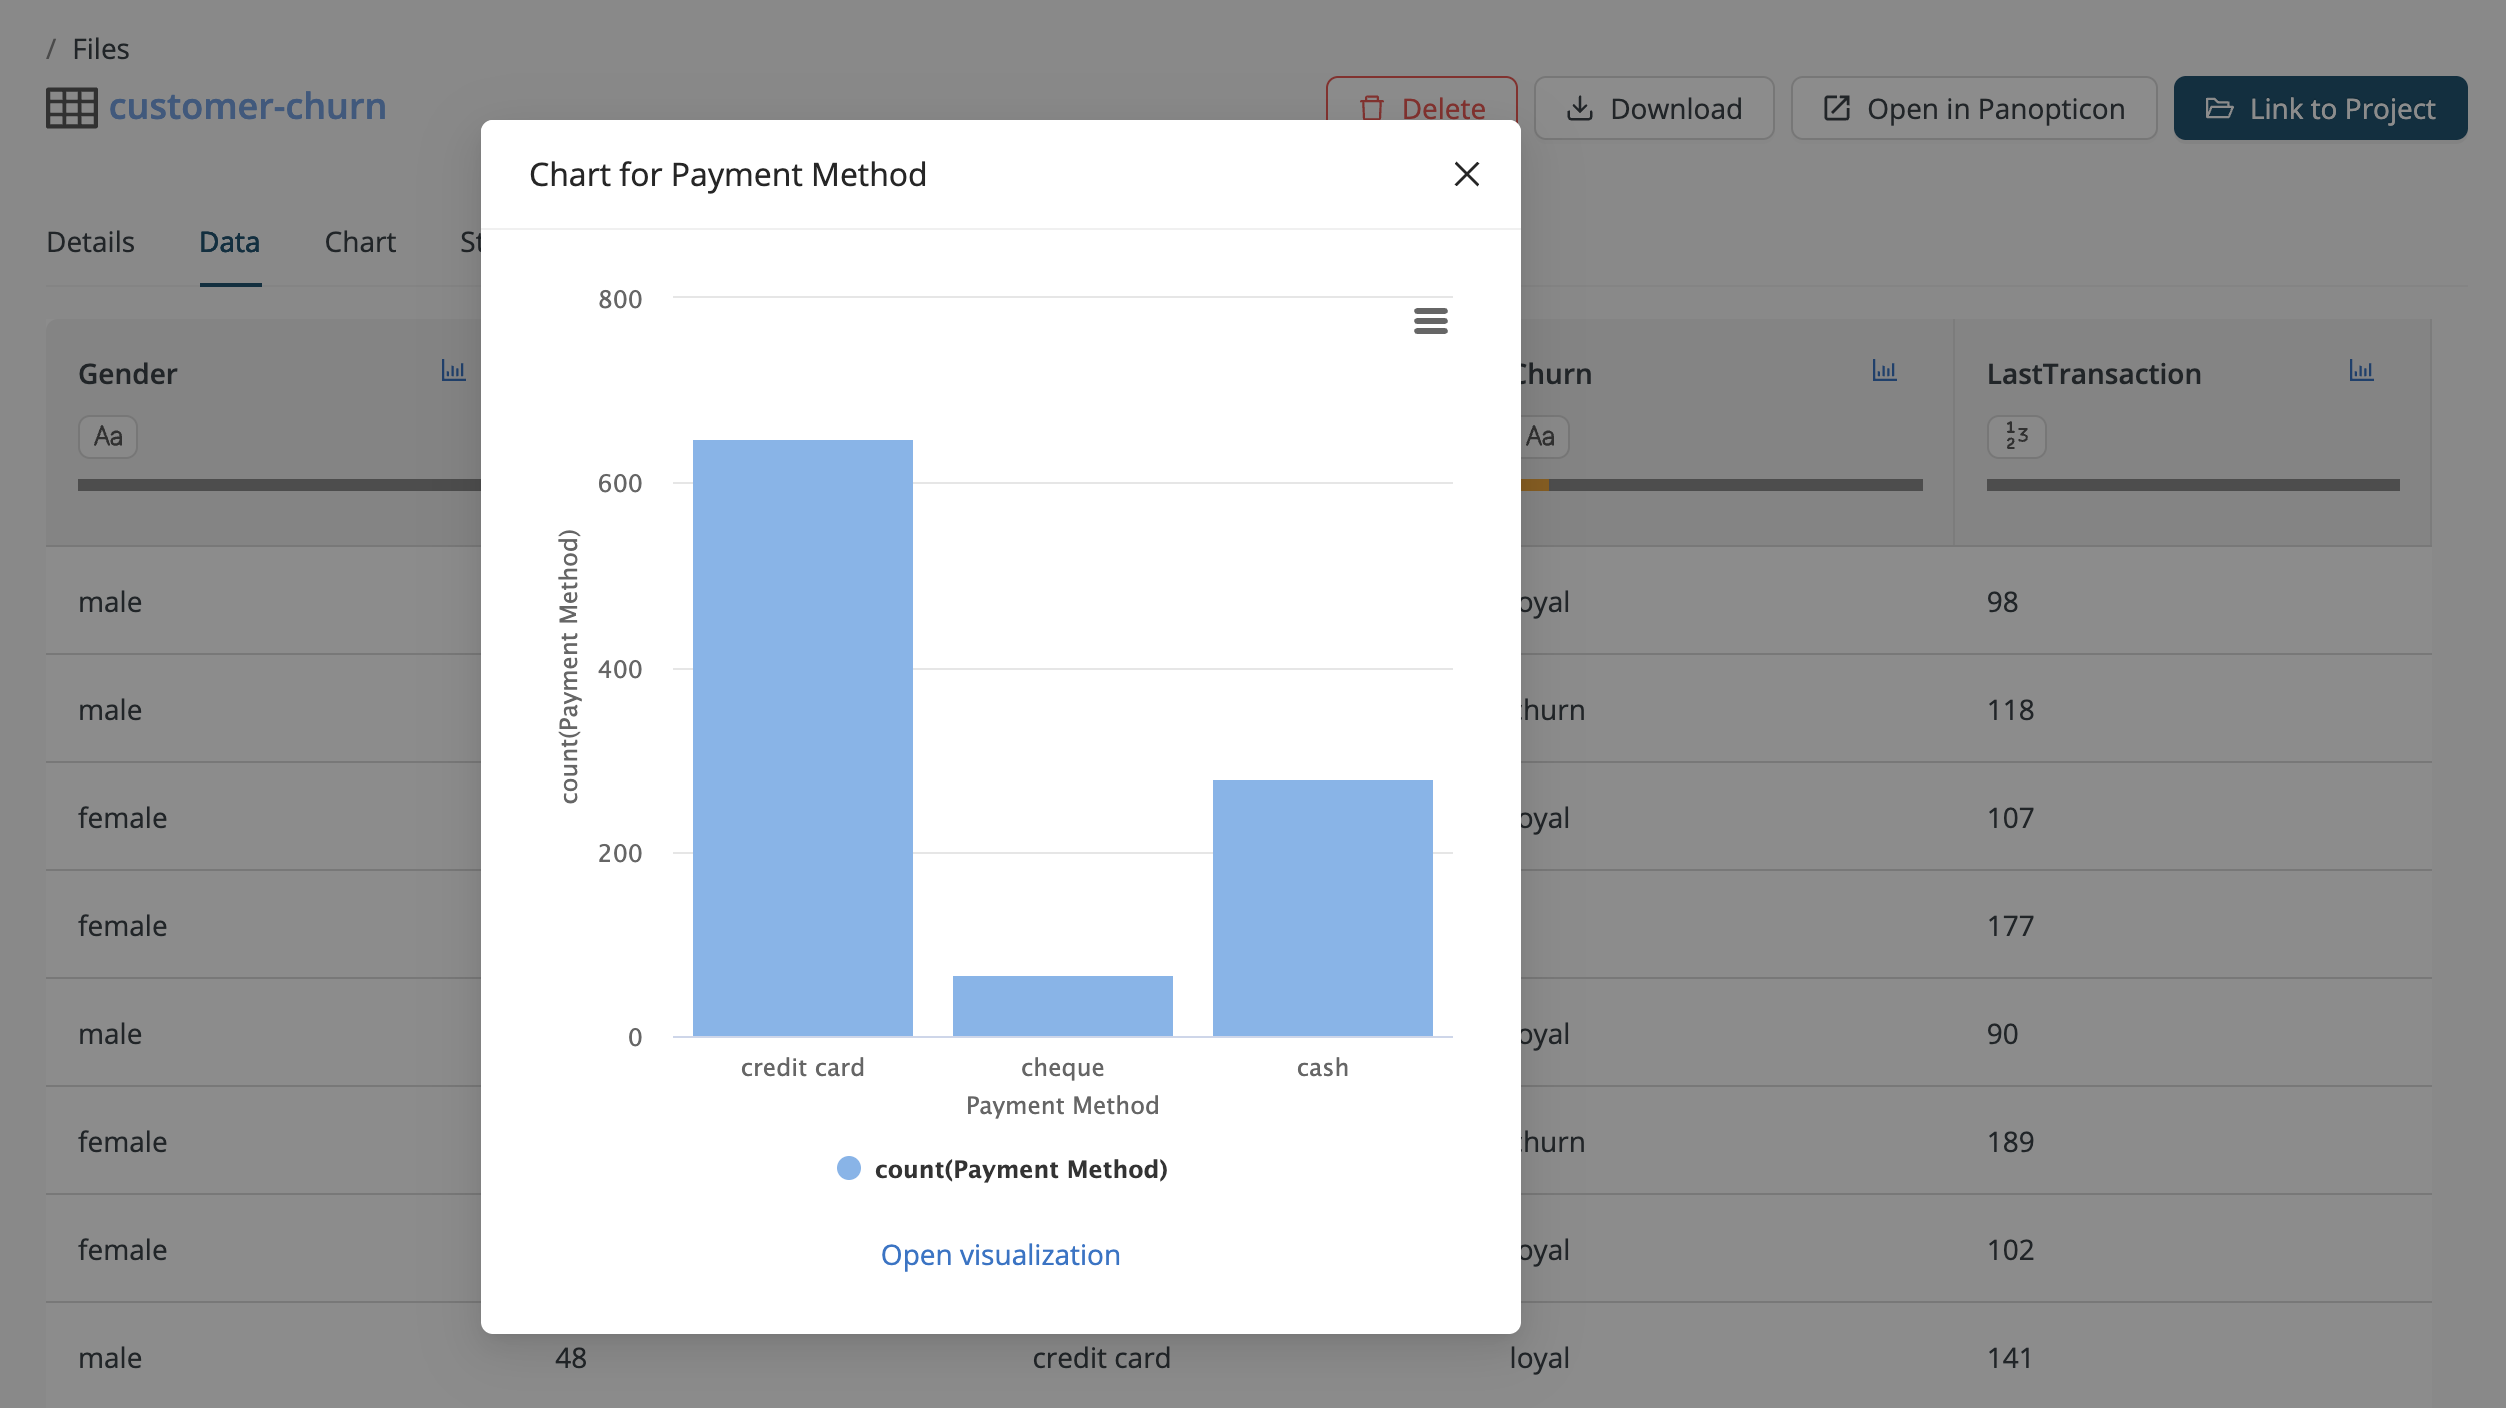Click the LastTransaction distribution bar
Viewport: 2506px width, 1408px height.
pyautogui.click(x=2192, y=485)
